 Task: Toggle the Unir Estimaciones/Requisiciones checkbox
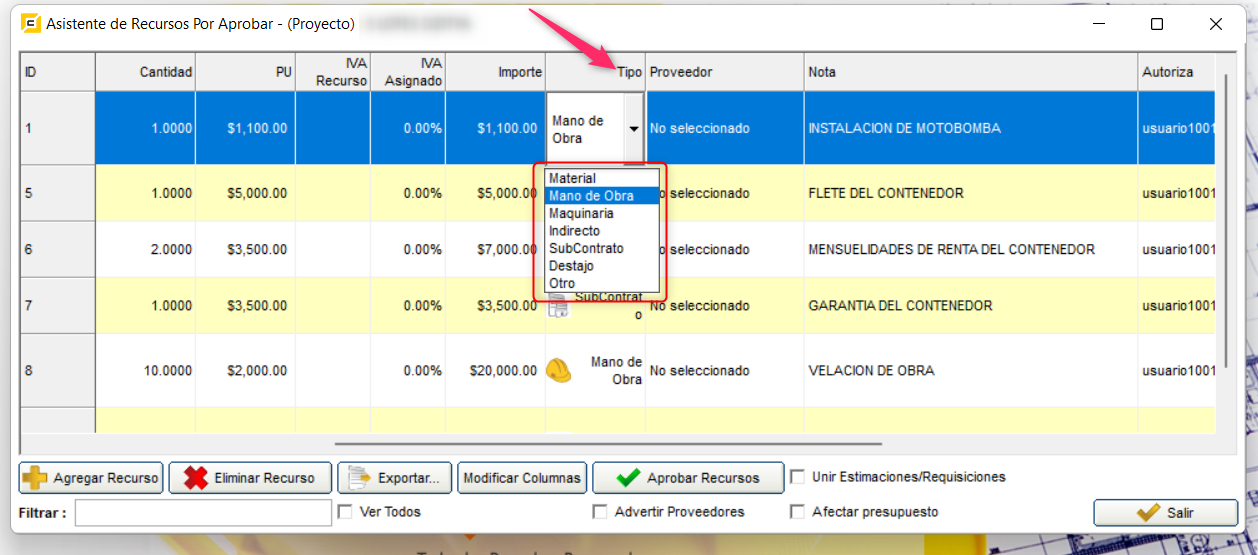797,477
